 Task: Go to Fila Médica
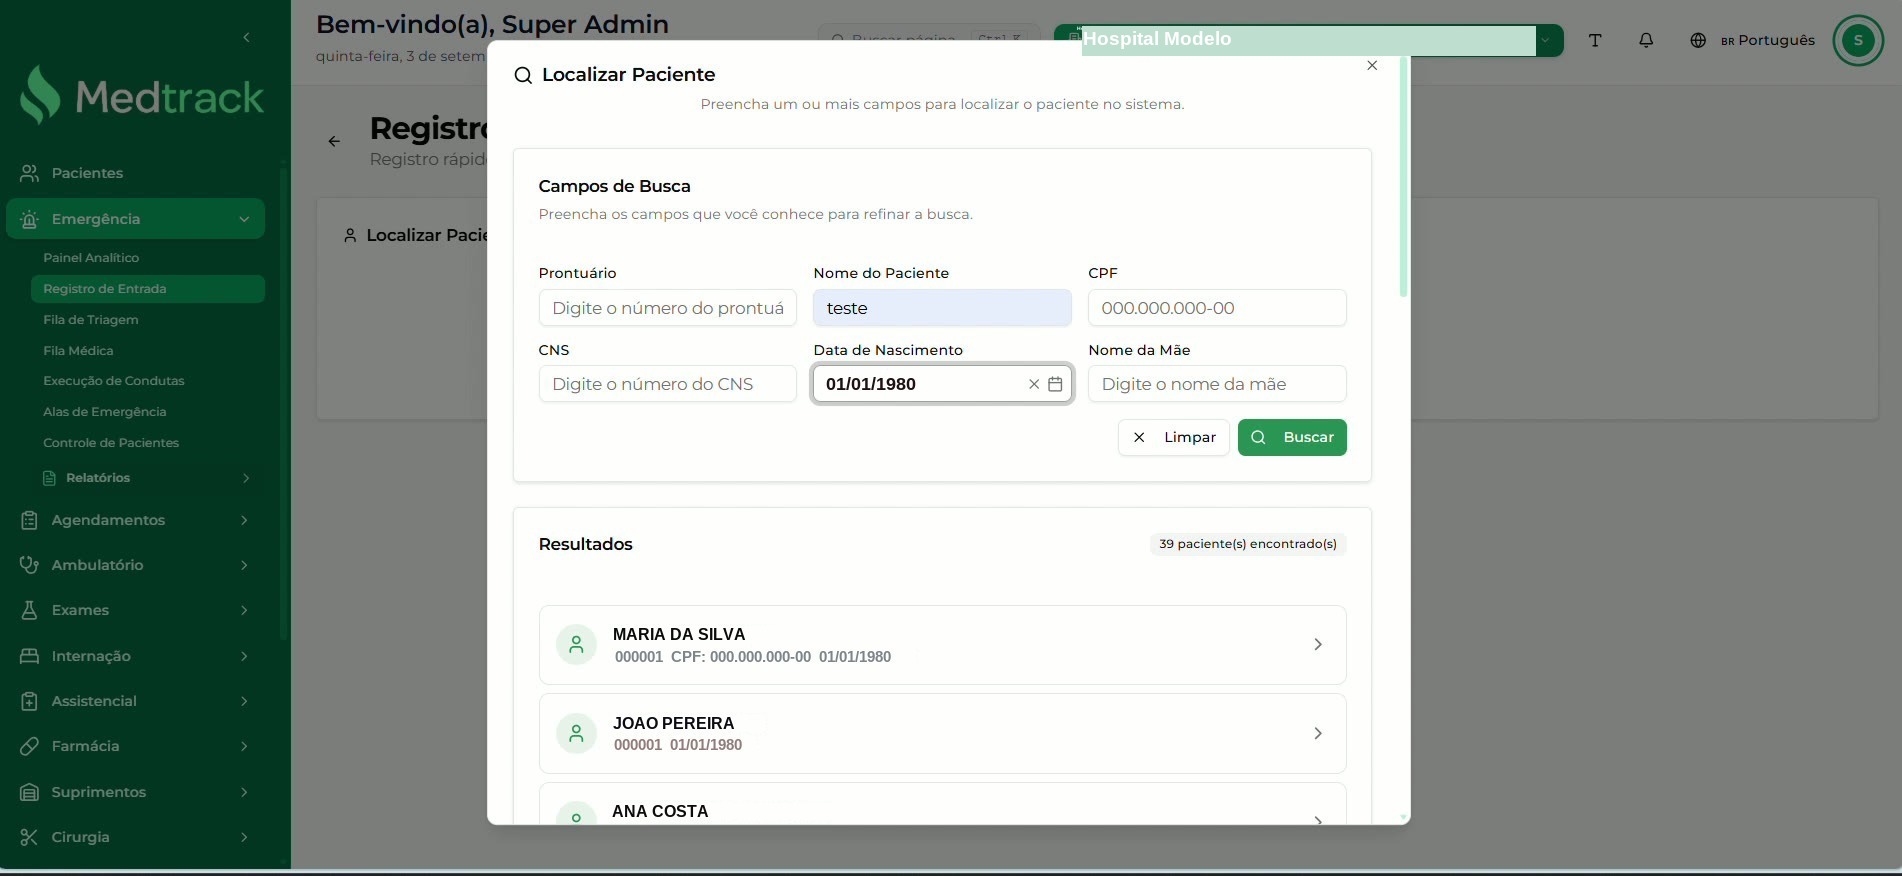tap(78, 351)
